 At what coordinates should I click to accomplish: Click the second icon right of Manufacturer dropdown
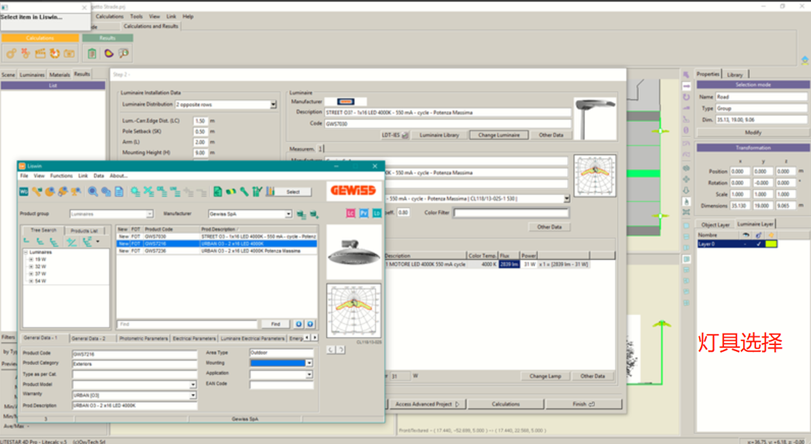click(313, 214)
